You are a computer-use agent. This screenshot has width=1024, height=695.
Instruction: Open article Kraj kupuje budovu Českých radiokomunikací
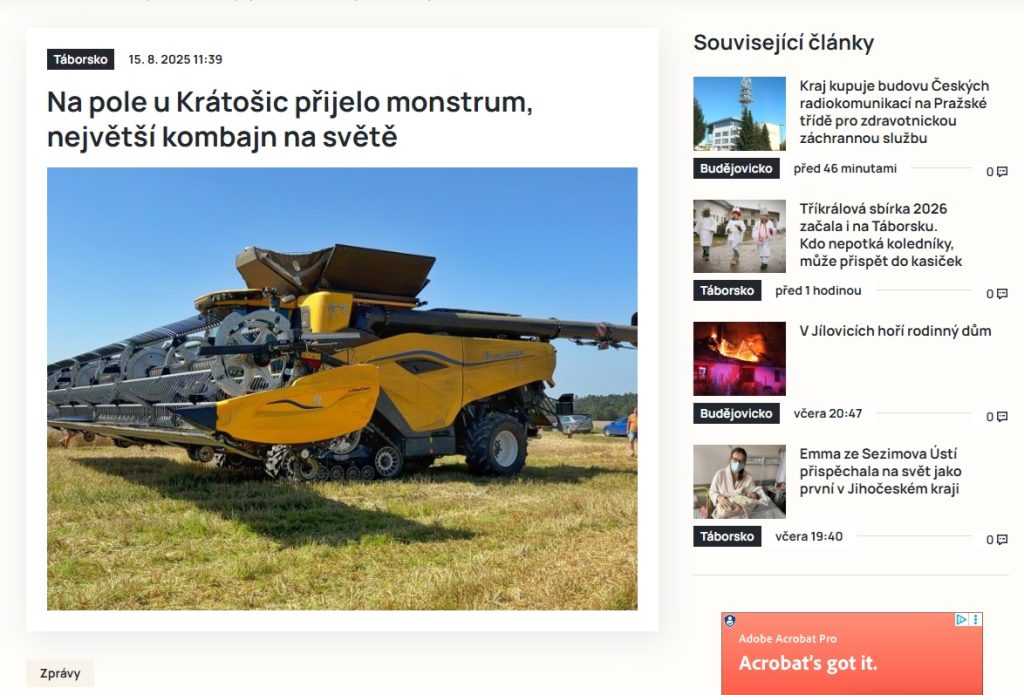click(894, 112)
